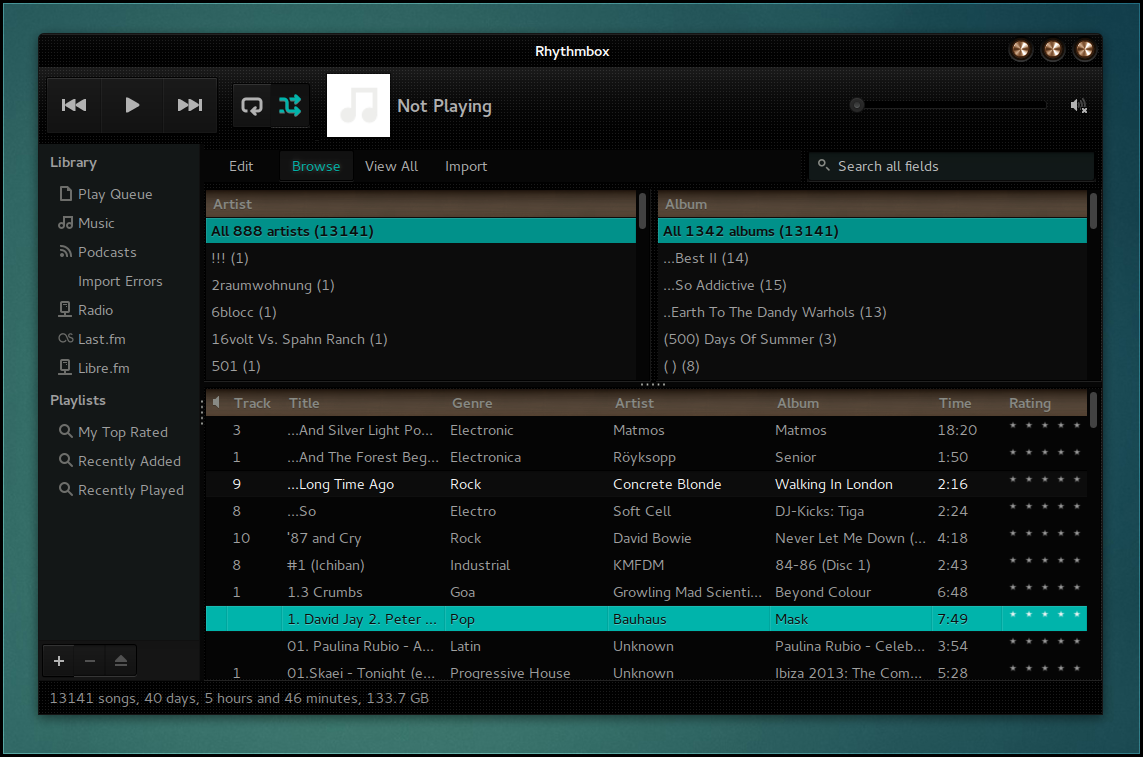
Task: Click View All button
Action: pyautogui.click(x=391, y=166)
